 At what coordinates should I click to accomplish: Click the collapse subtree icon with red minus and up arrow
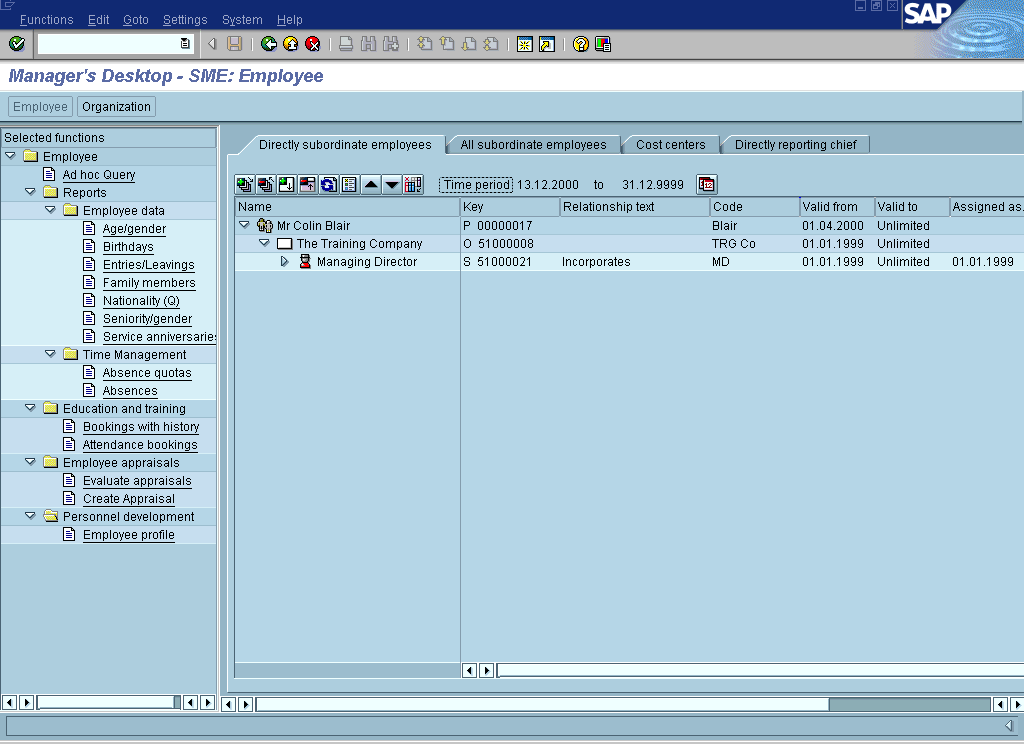point(308,185)
